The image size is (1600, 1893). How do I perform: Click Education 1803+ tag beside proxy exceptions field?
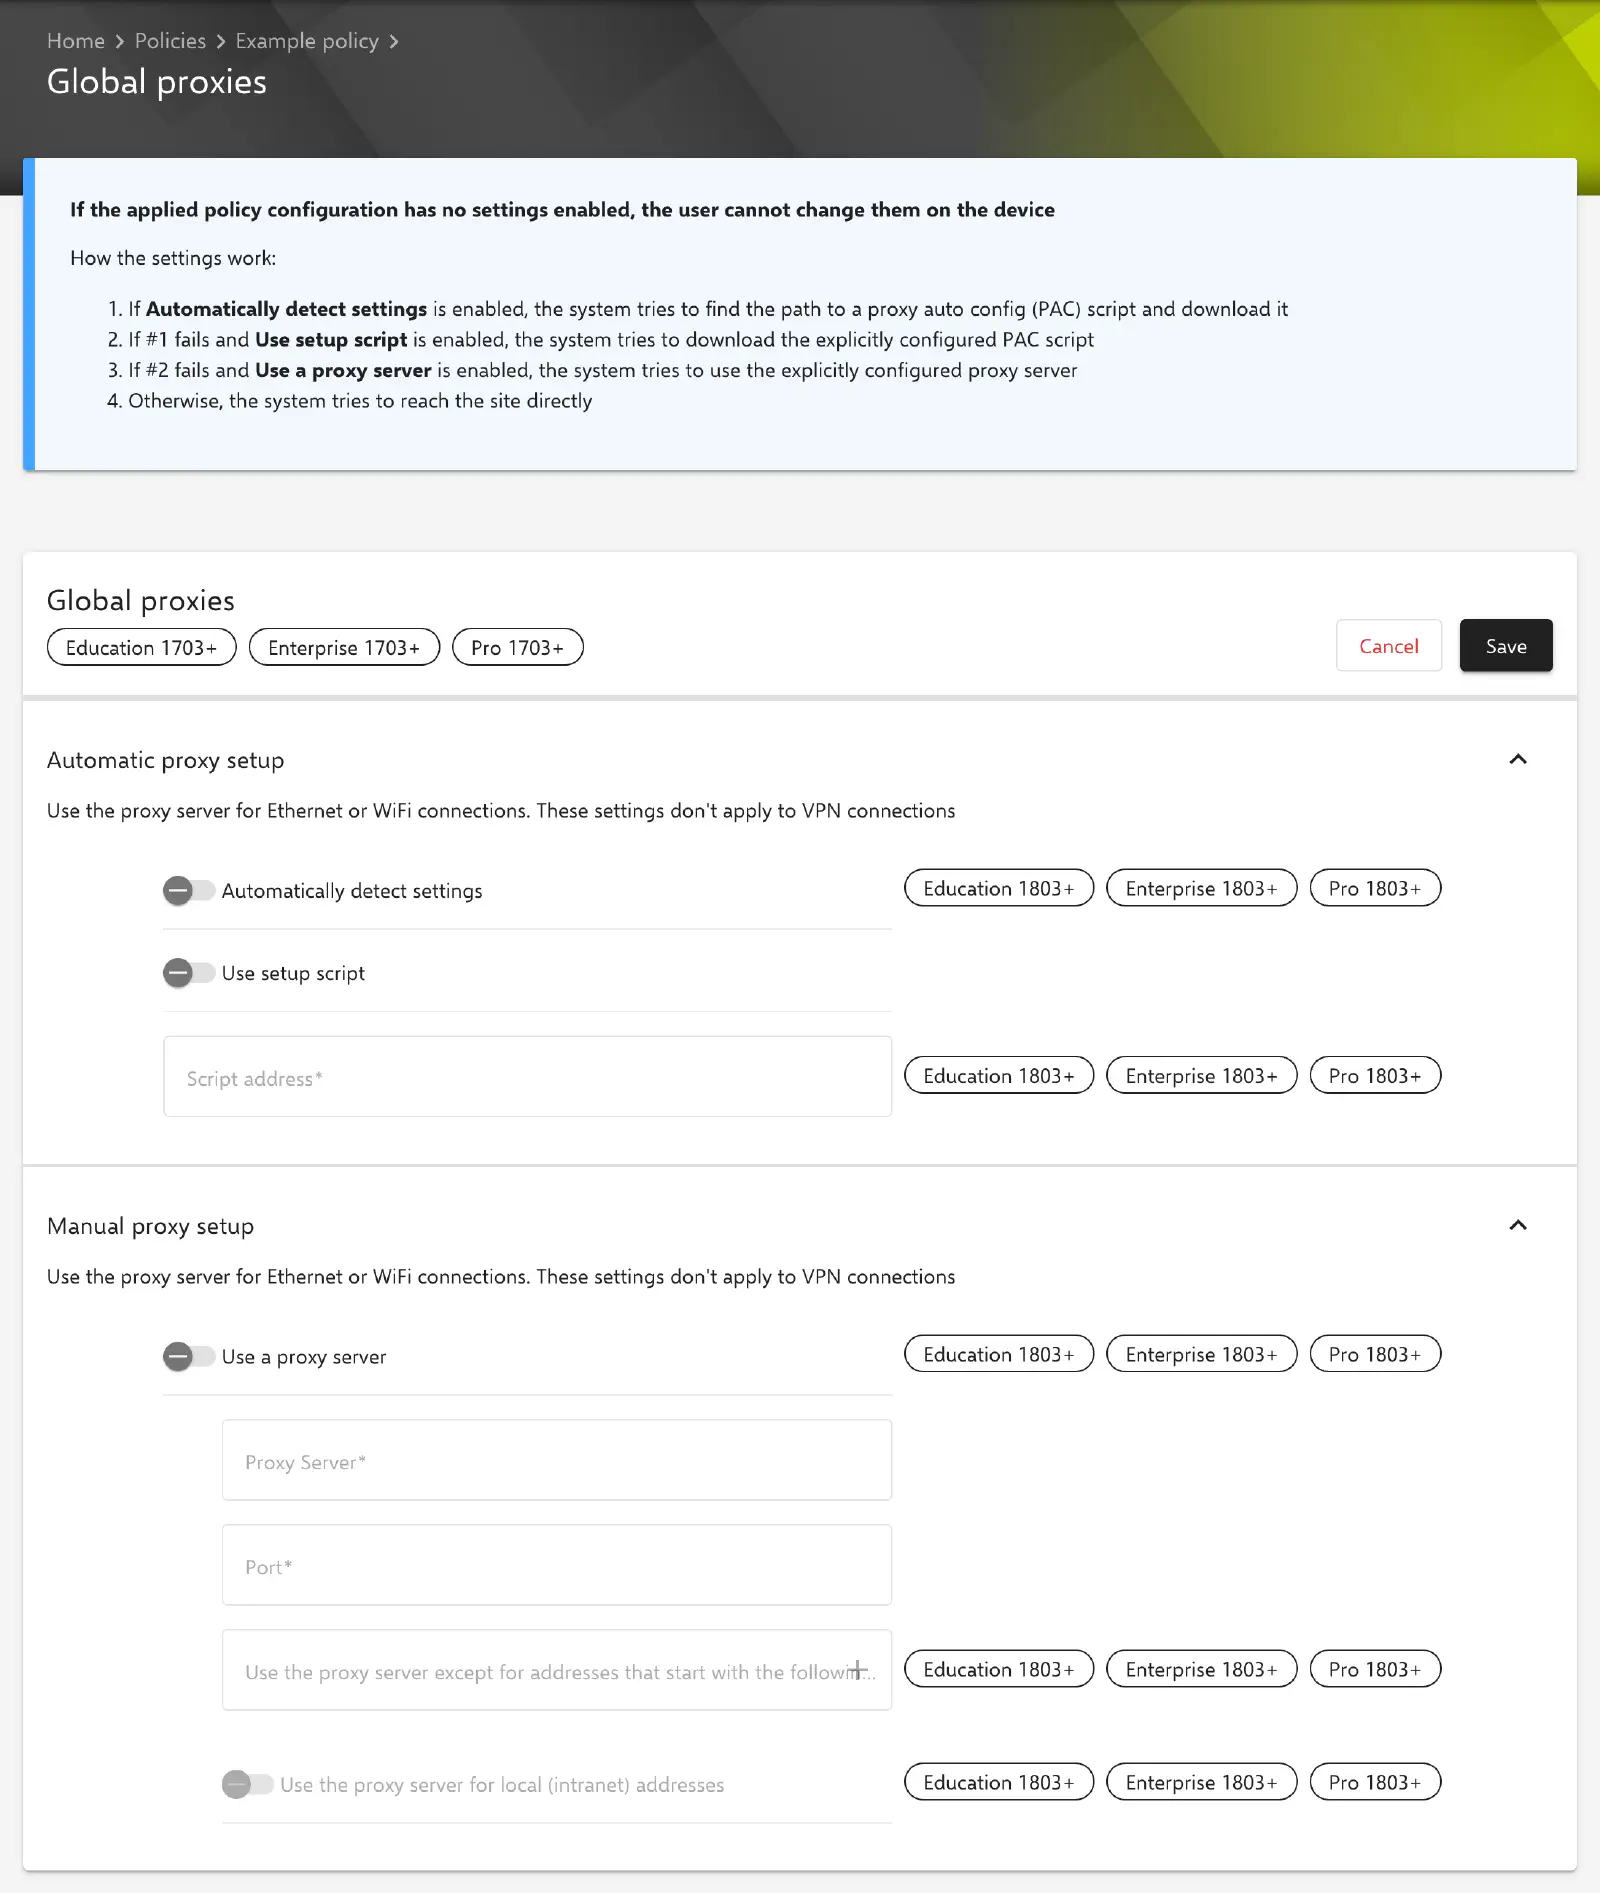(999, 1669)
